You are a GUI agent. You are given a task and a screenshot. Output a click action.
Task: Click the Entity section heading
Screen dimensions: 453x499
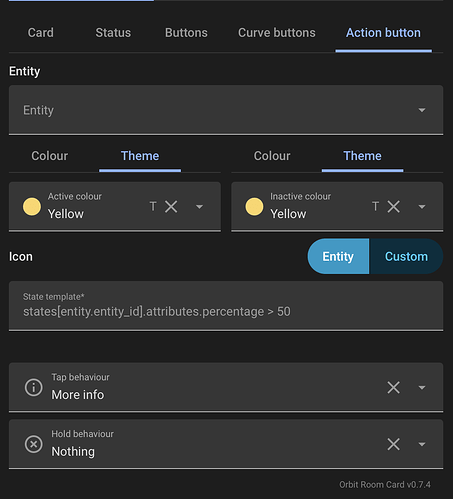tap(25, 71)
